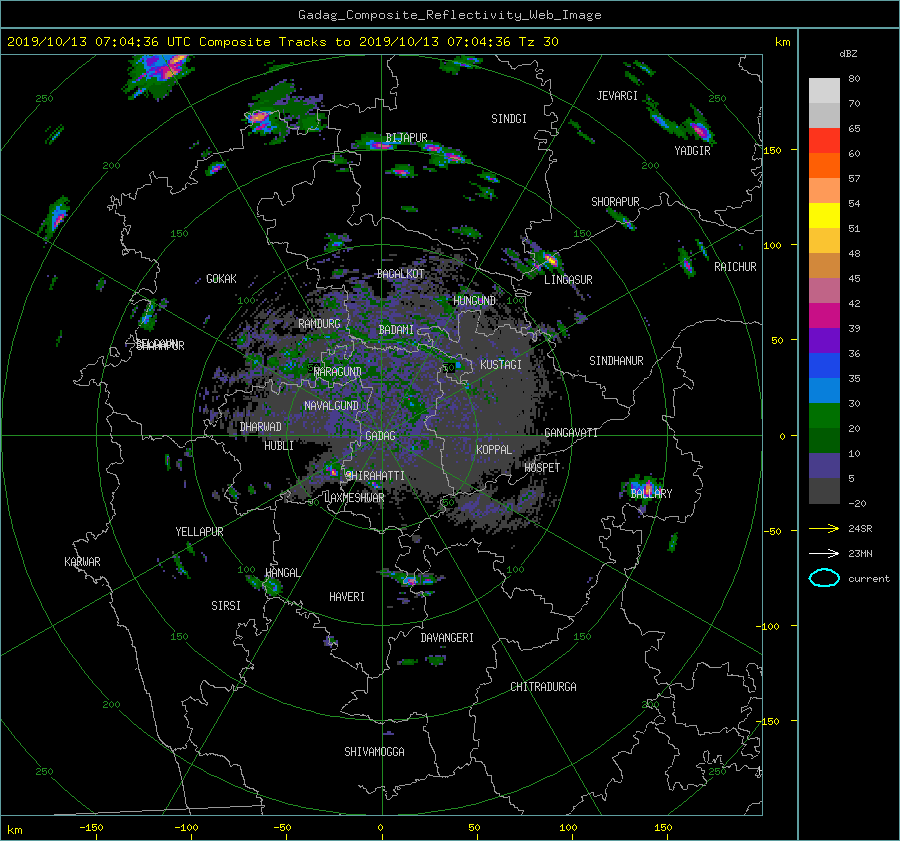This screenshot has height=841, width=900.
Task: Click the BALLARY city label
Action: [x=651, y=493]
